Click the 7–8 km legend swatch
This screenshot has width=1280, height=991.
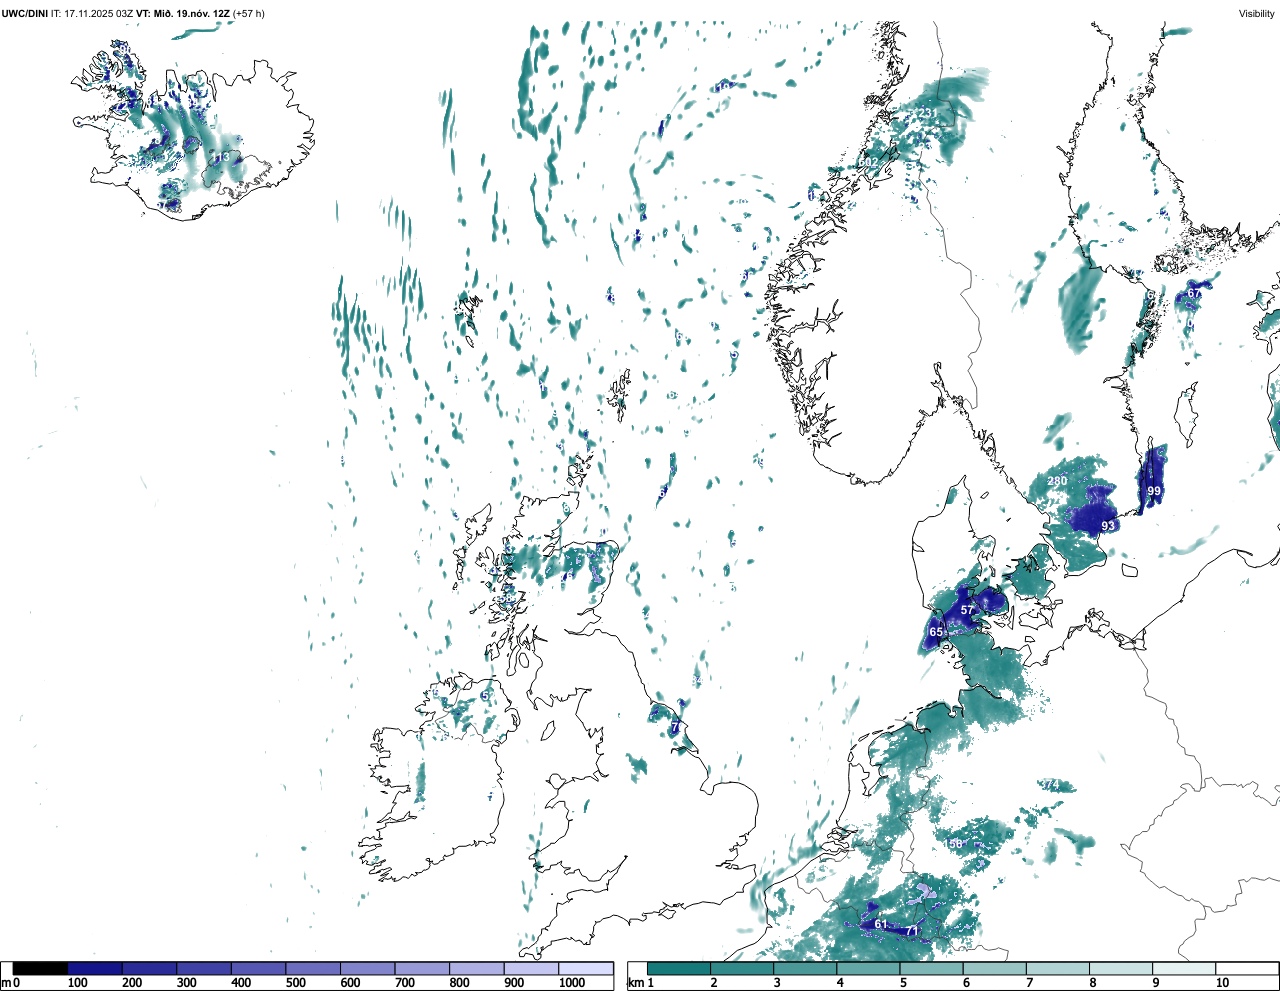pyautogui.click(x=1058, y=968)
